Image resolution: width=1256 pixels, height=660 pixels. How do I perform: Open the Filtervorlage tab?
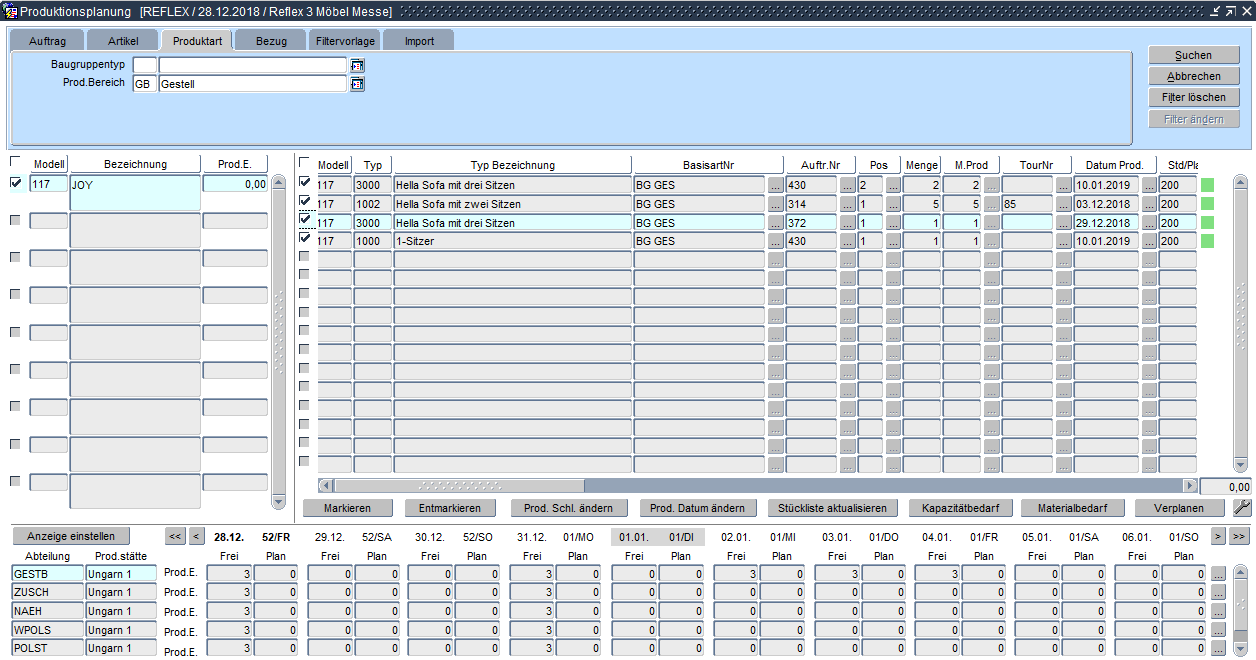click(345, 41)
